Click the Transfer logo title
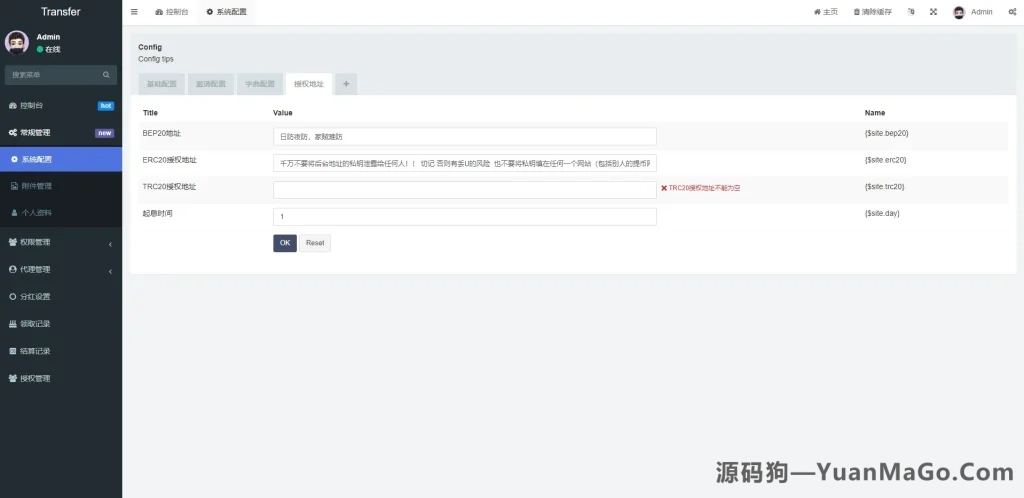The width and height of the screenshot is (1024, 498). point(61,12)
